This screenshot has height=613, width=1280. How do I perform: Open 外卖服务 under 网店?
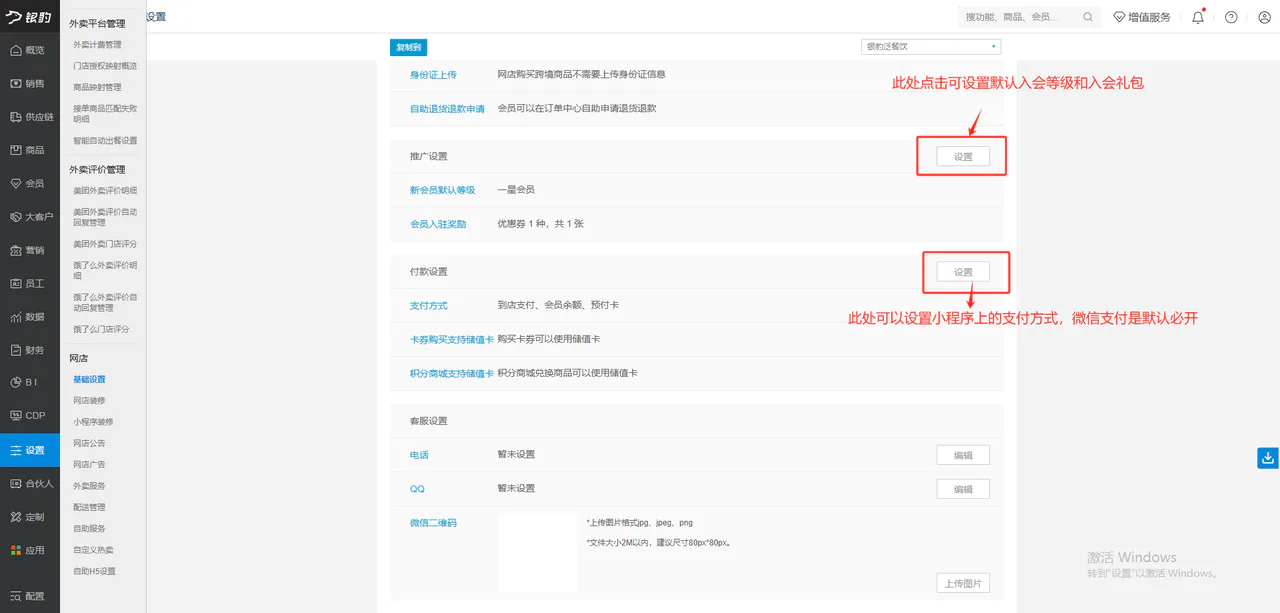(x=89, y=486)
